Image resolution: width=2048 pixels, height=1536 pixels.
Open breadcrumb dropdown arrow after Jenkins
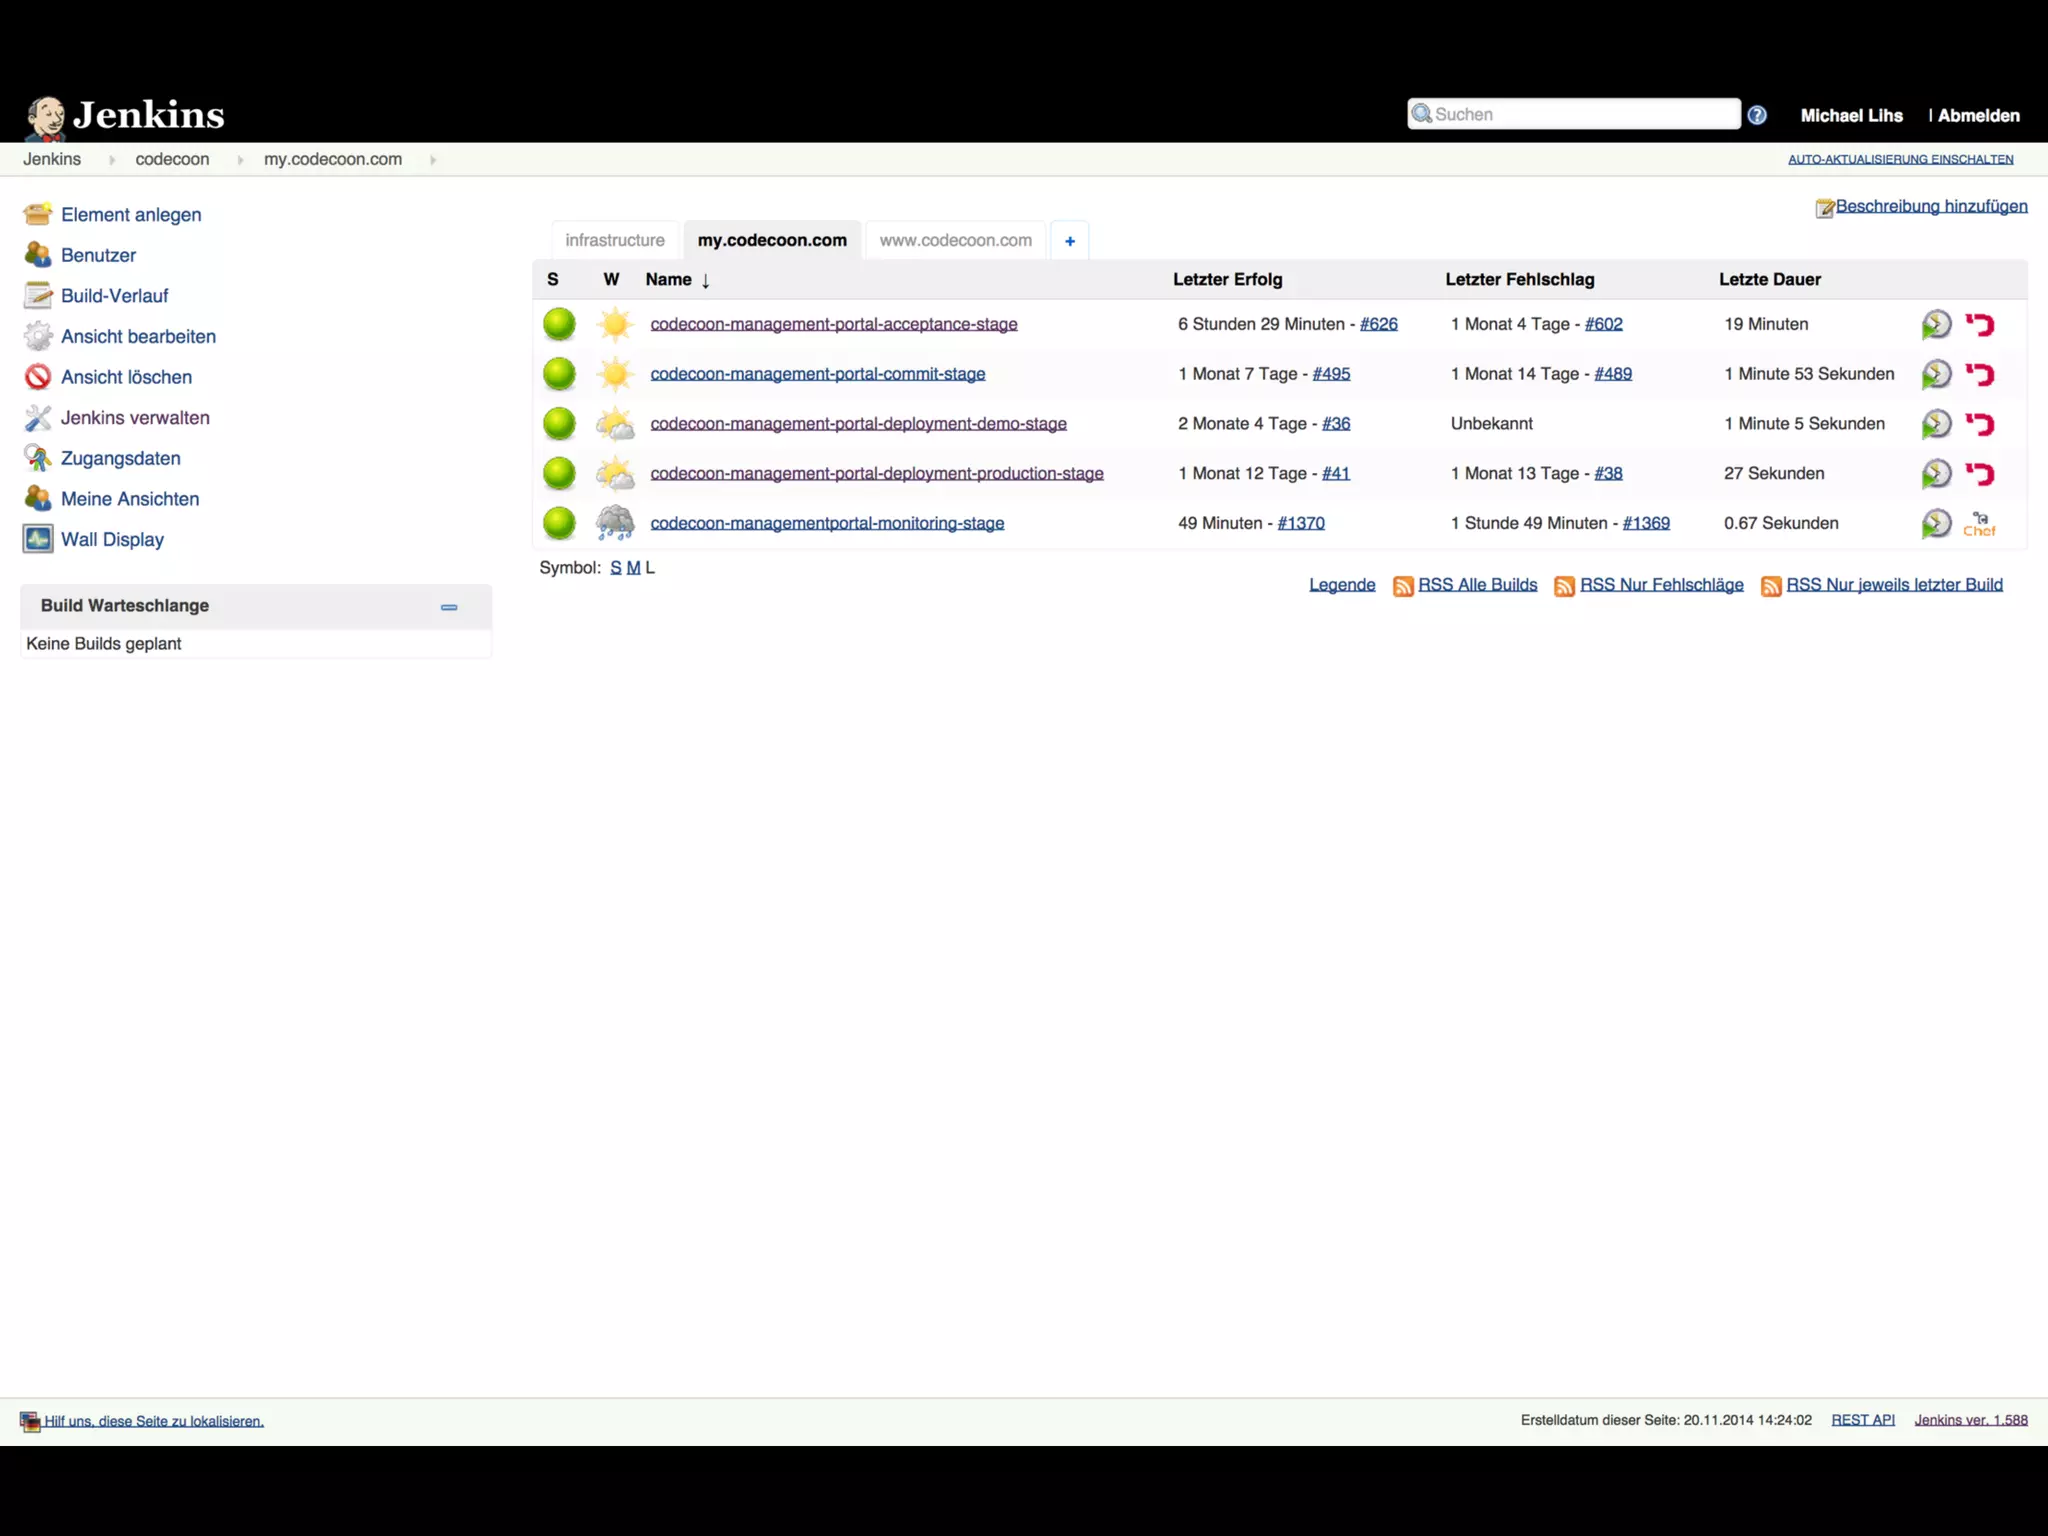tap(111, 159)
